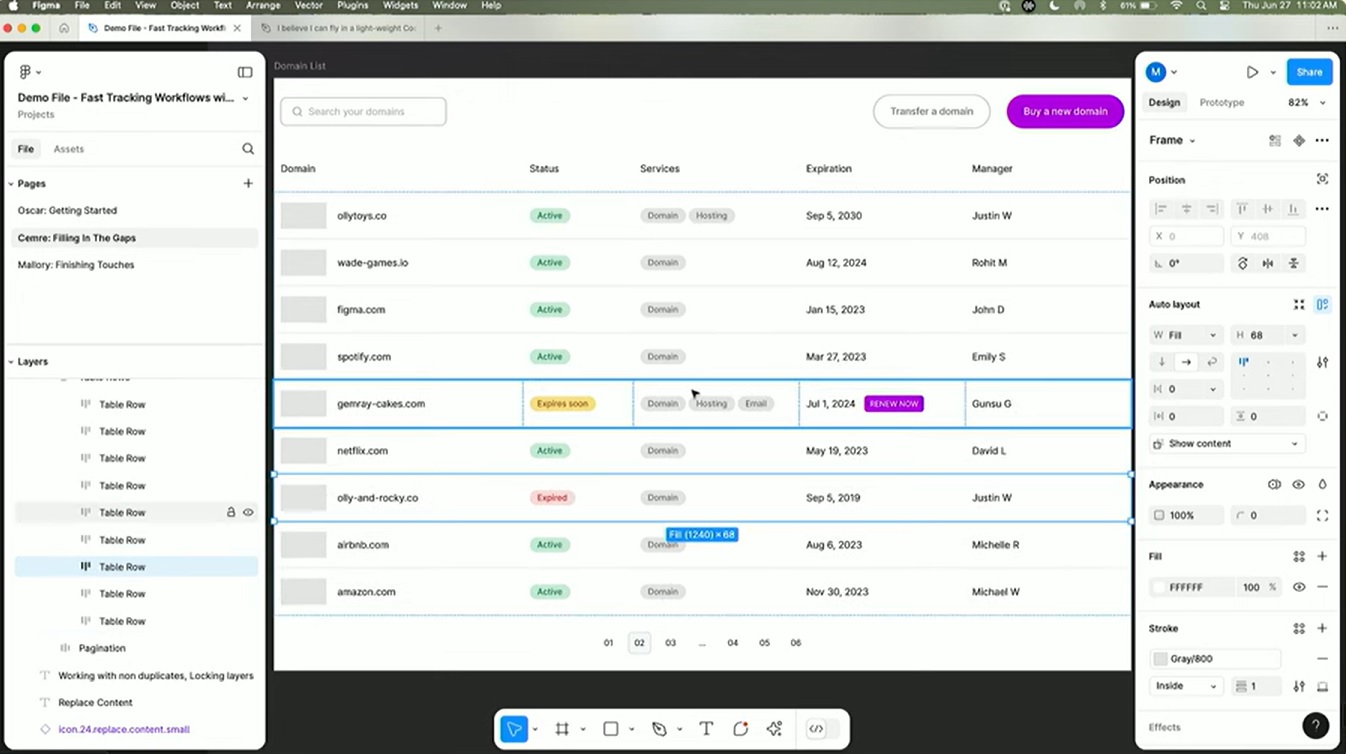
Task: Open fill styles grid icon
Action: click(1299, 557)
